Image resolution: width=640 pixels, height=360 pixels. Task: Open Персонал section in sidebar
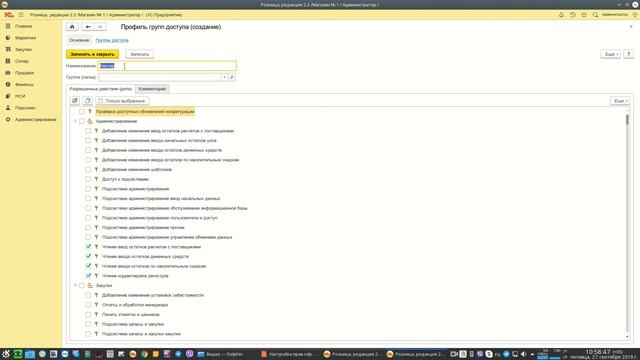(25, 108)
